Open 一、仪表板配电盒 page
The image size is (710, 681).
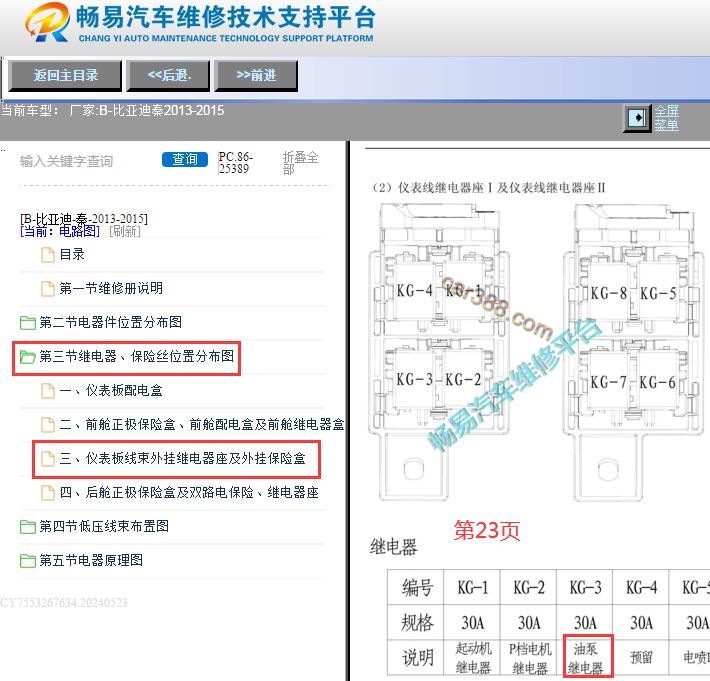pos(111,390)
